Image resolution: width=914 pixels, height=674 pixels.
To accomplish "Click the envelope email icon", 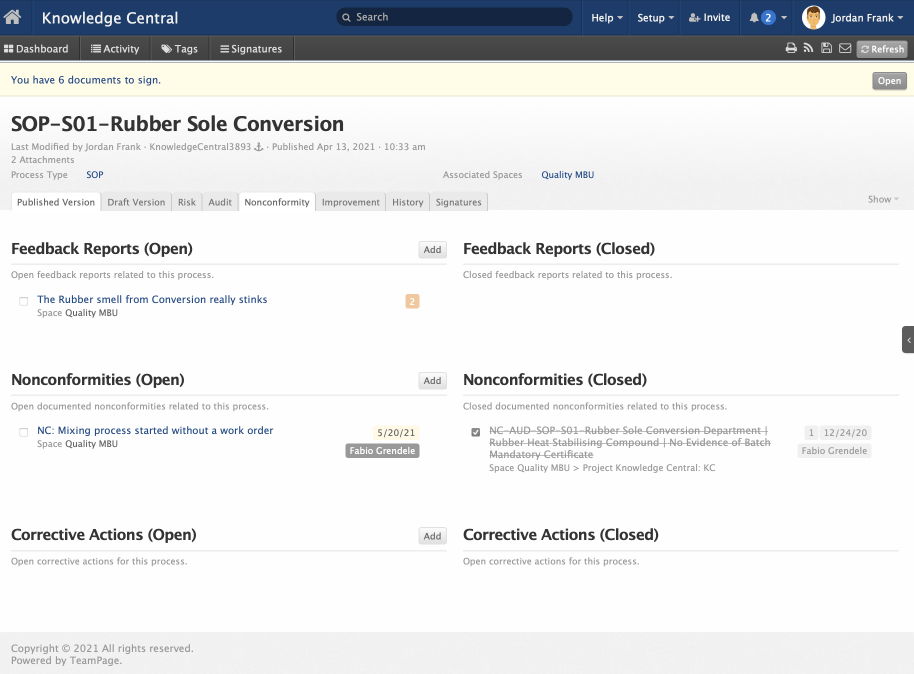I will click(844, 49).
